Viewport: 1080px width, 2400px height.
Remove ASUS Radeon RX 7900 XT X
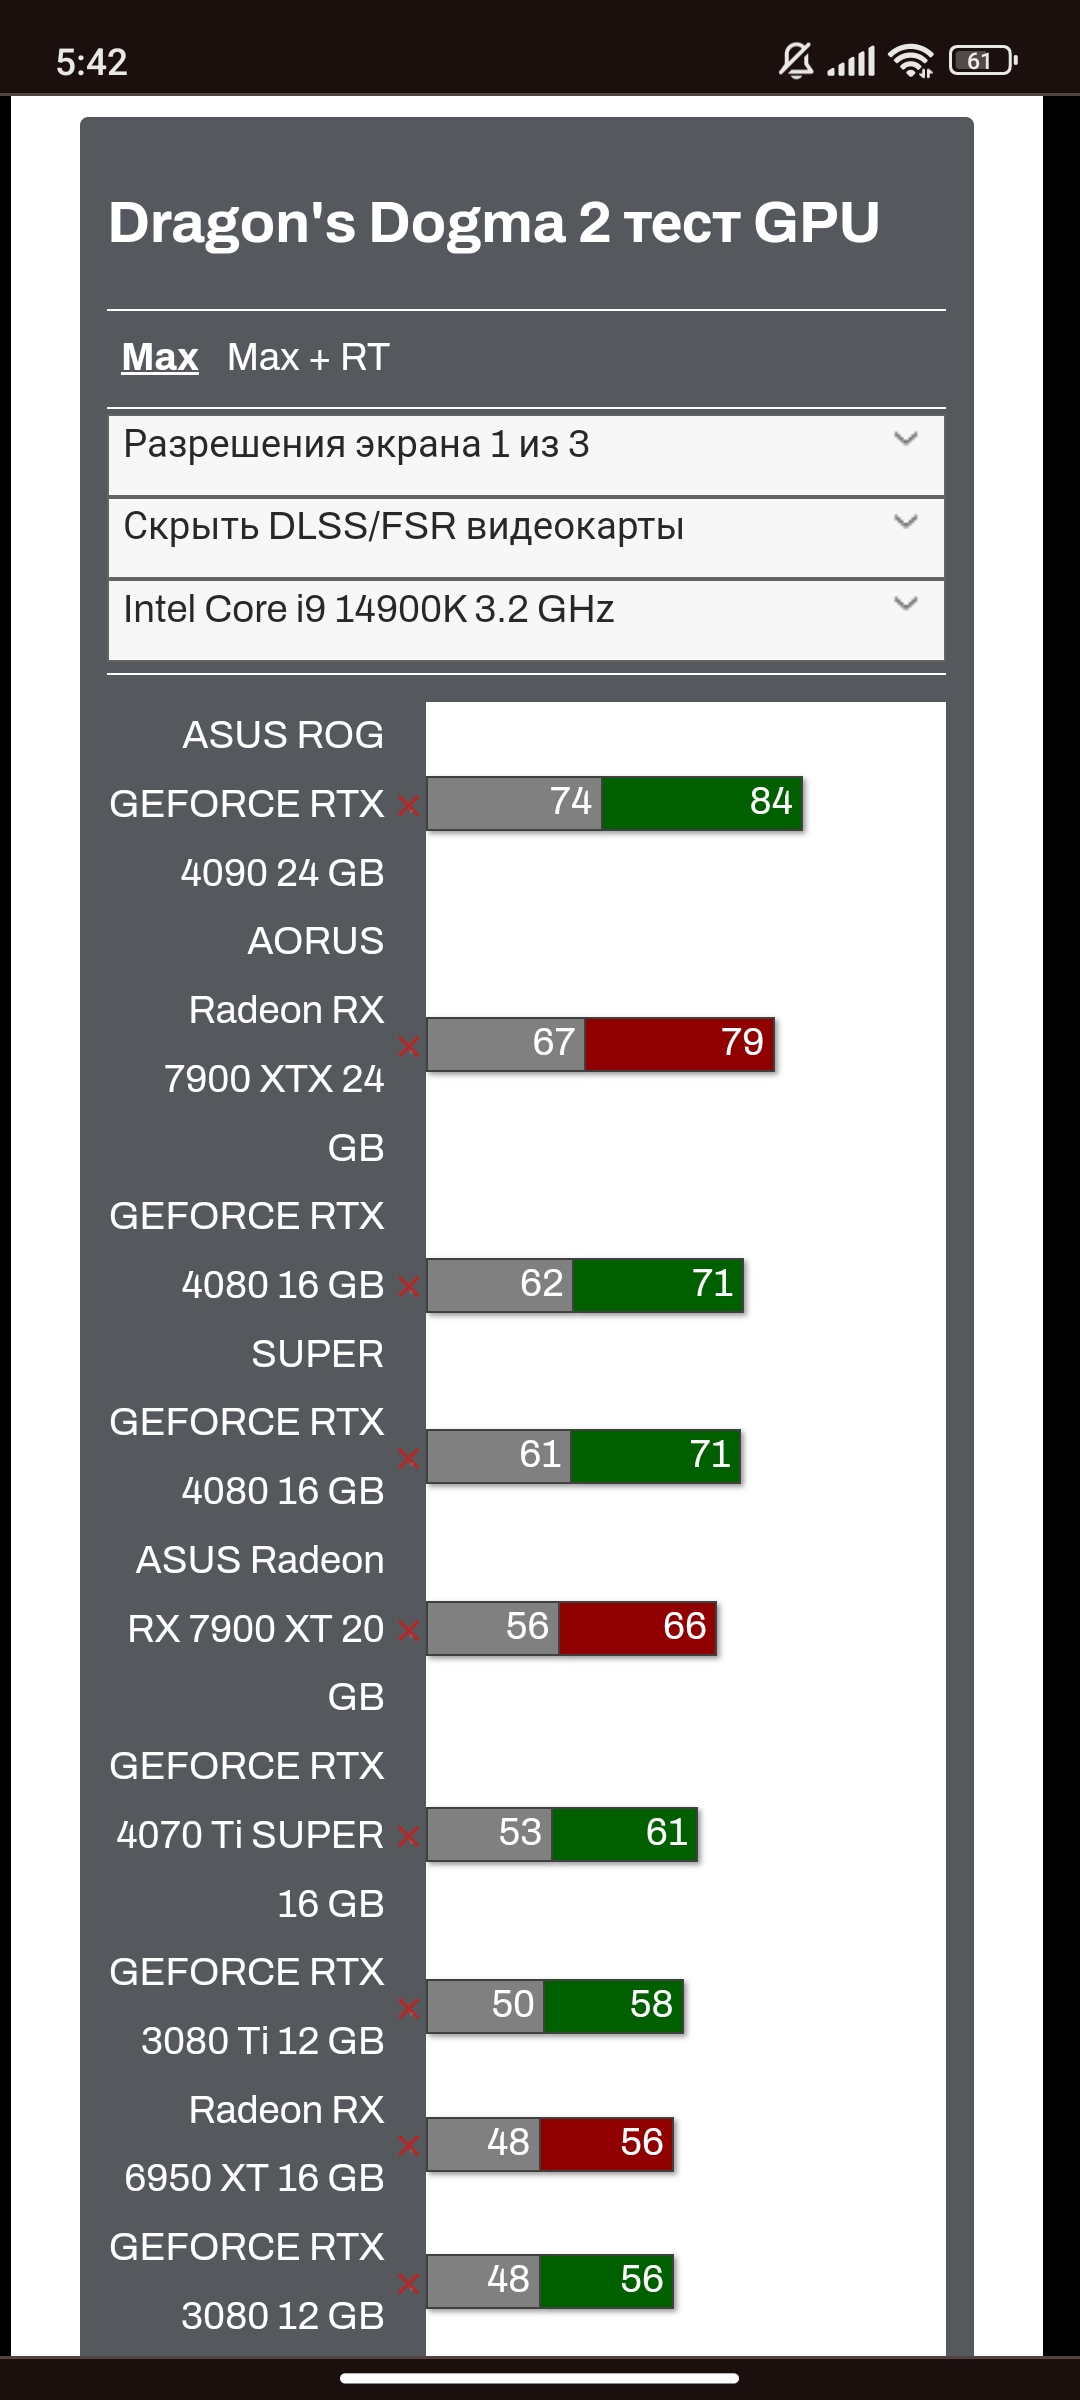(408, 1631)
